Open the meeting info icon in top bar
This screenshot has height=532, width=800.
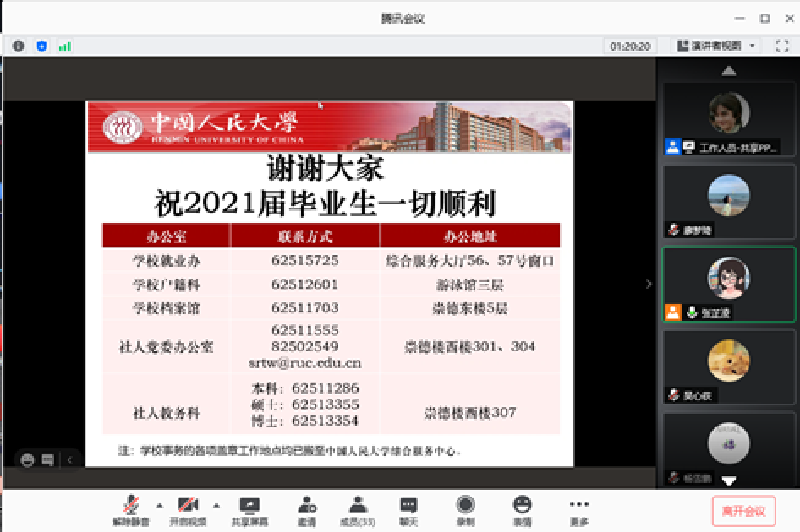point(18,46)
